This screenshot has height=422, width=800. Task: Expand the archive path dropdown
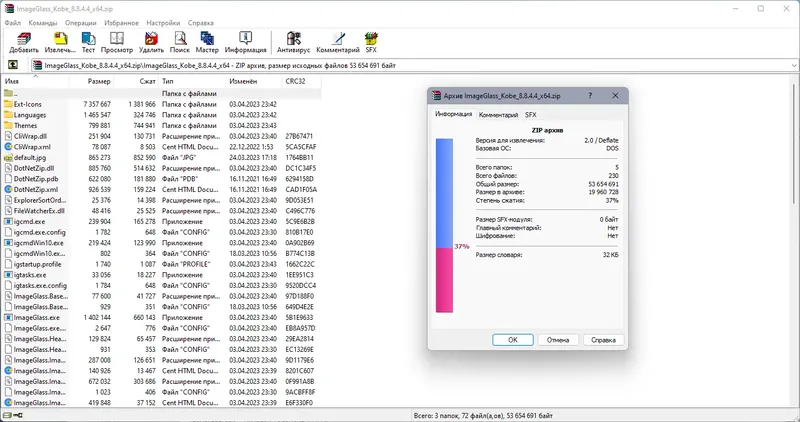point(794,65)
